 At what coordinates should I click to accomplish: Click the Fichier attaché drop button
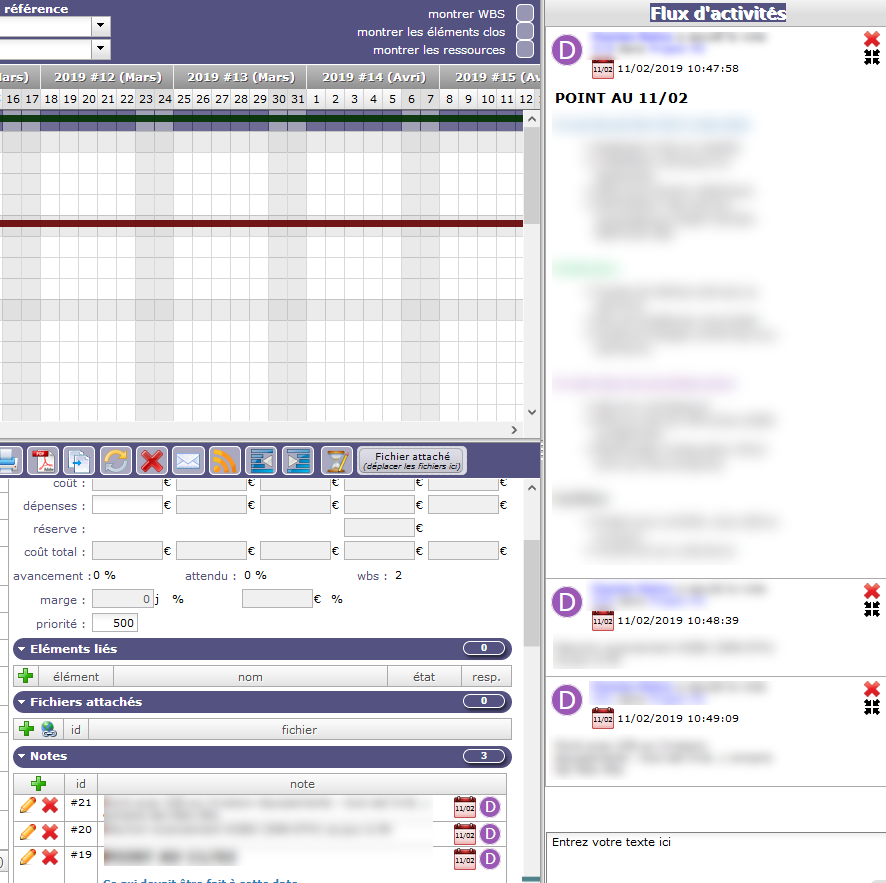[x=412, y=460]
